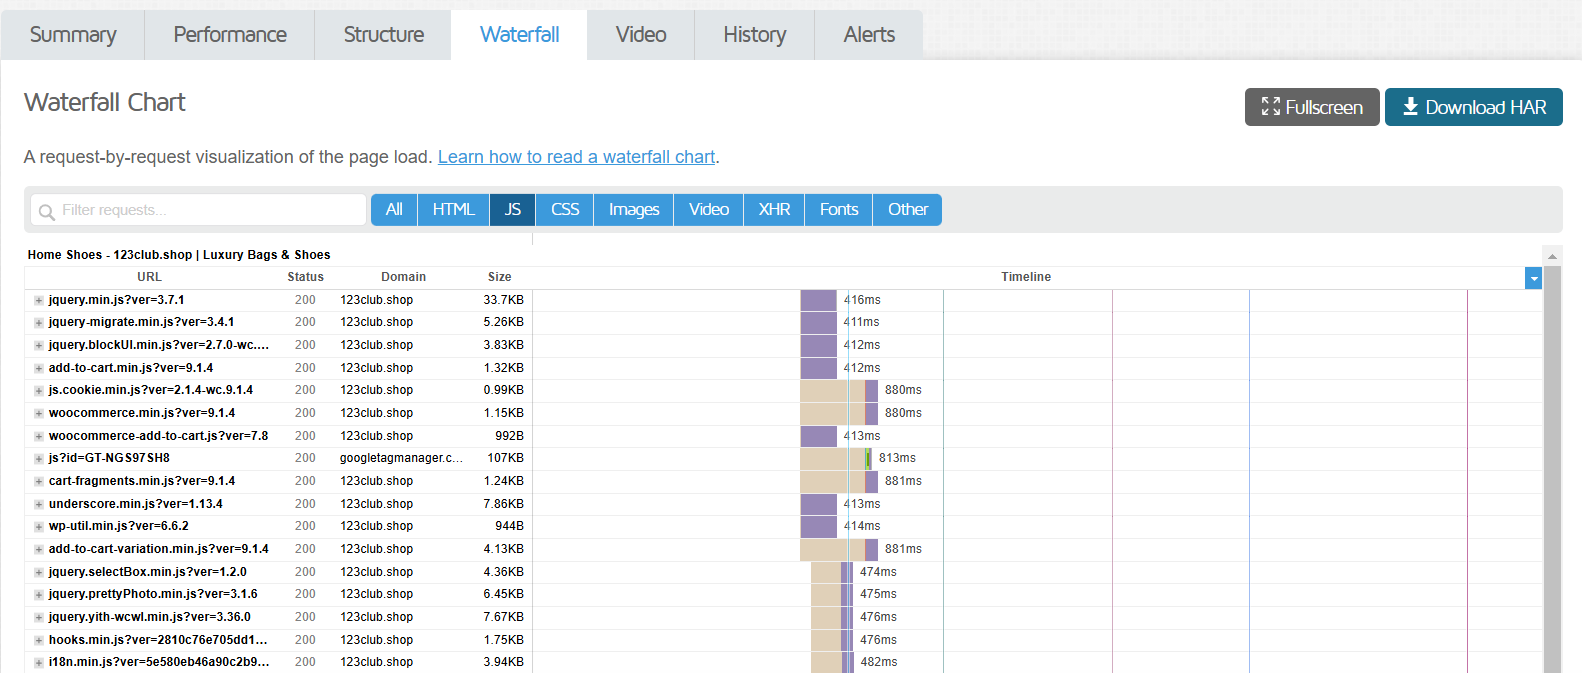This screenshot has height=673, width=1582.
Task: Show only Images requests
Action: click(x=634, y=210)
